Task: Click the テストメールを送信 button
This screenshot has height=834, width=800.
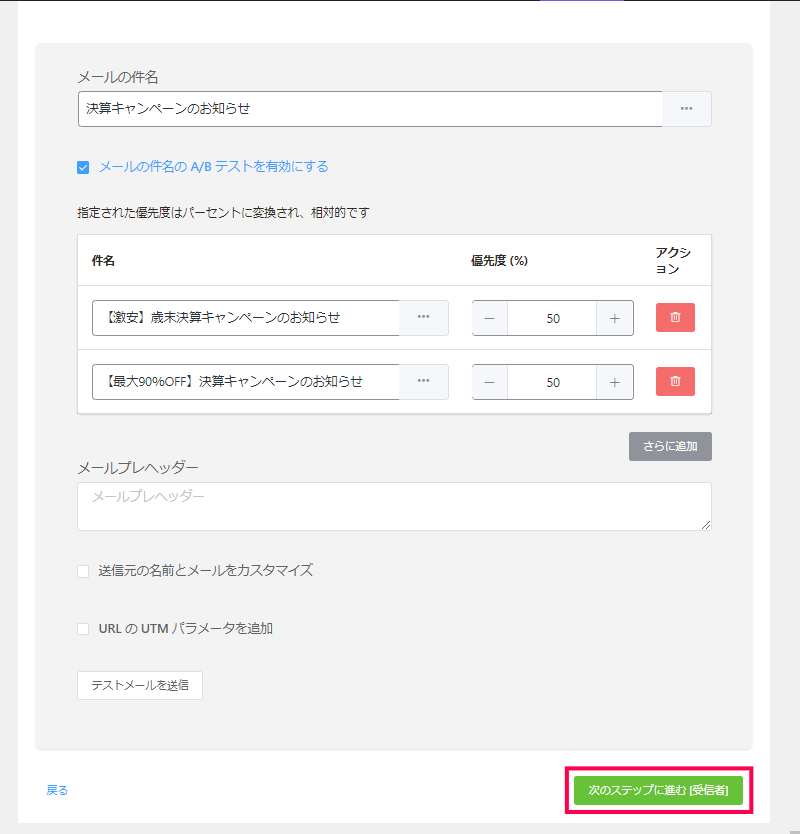Action: [140, 685]
